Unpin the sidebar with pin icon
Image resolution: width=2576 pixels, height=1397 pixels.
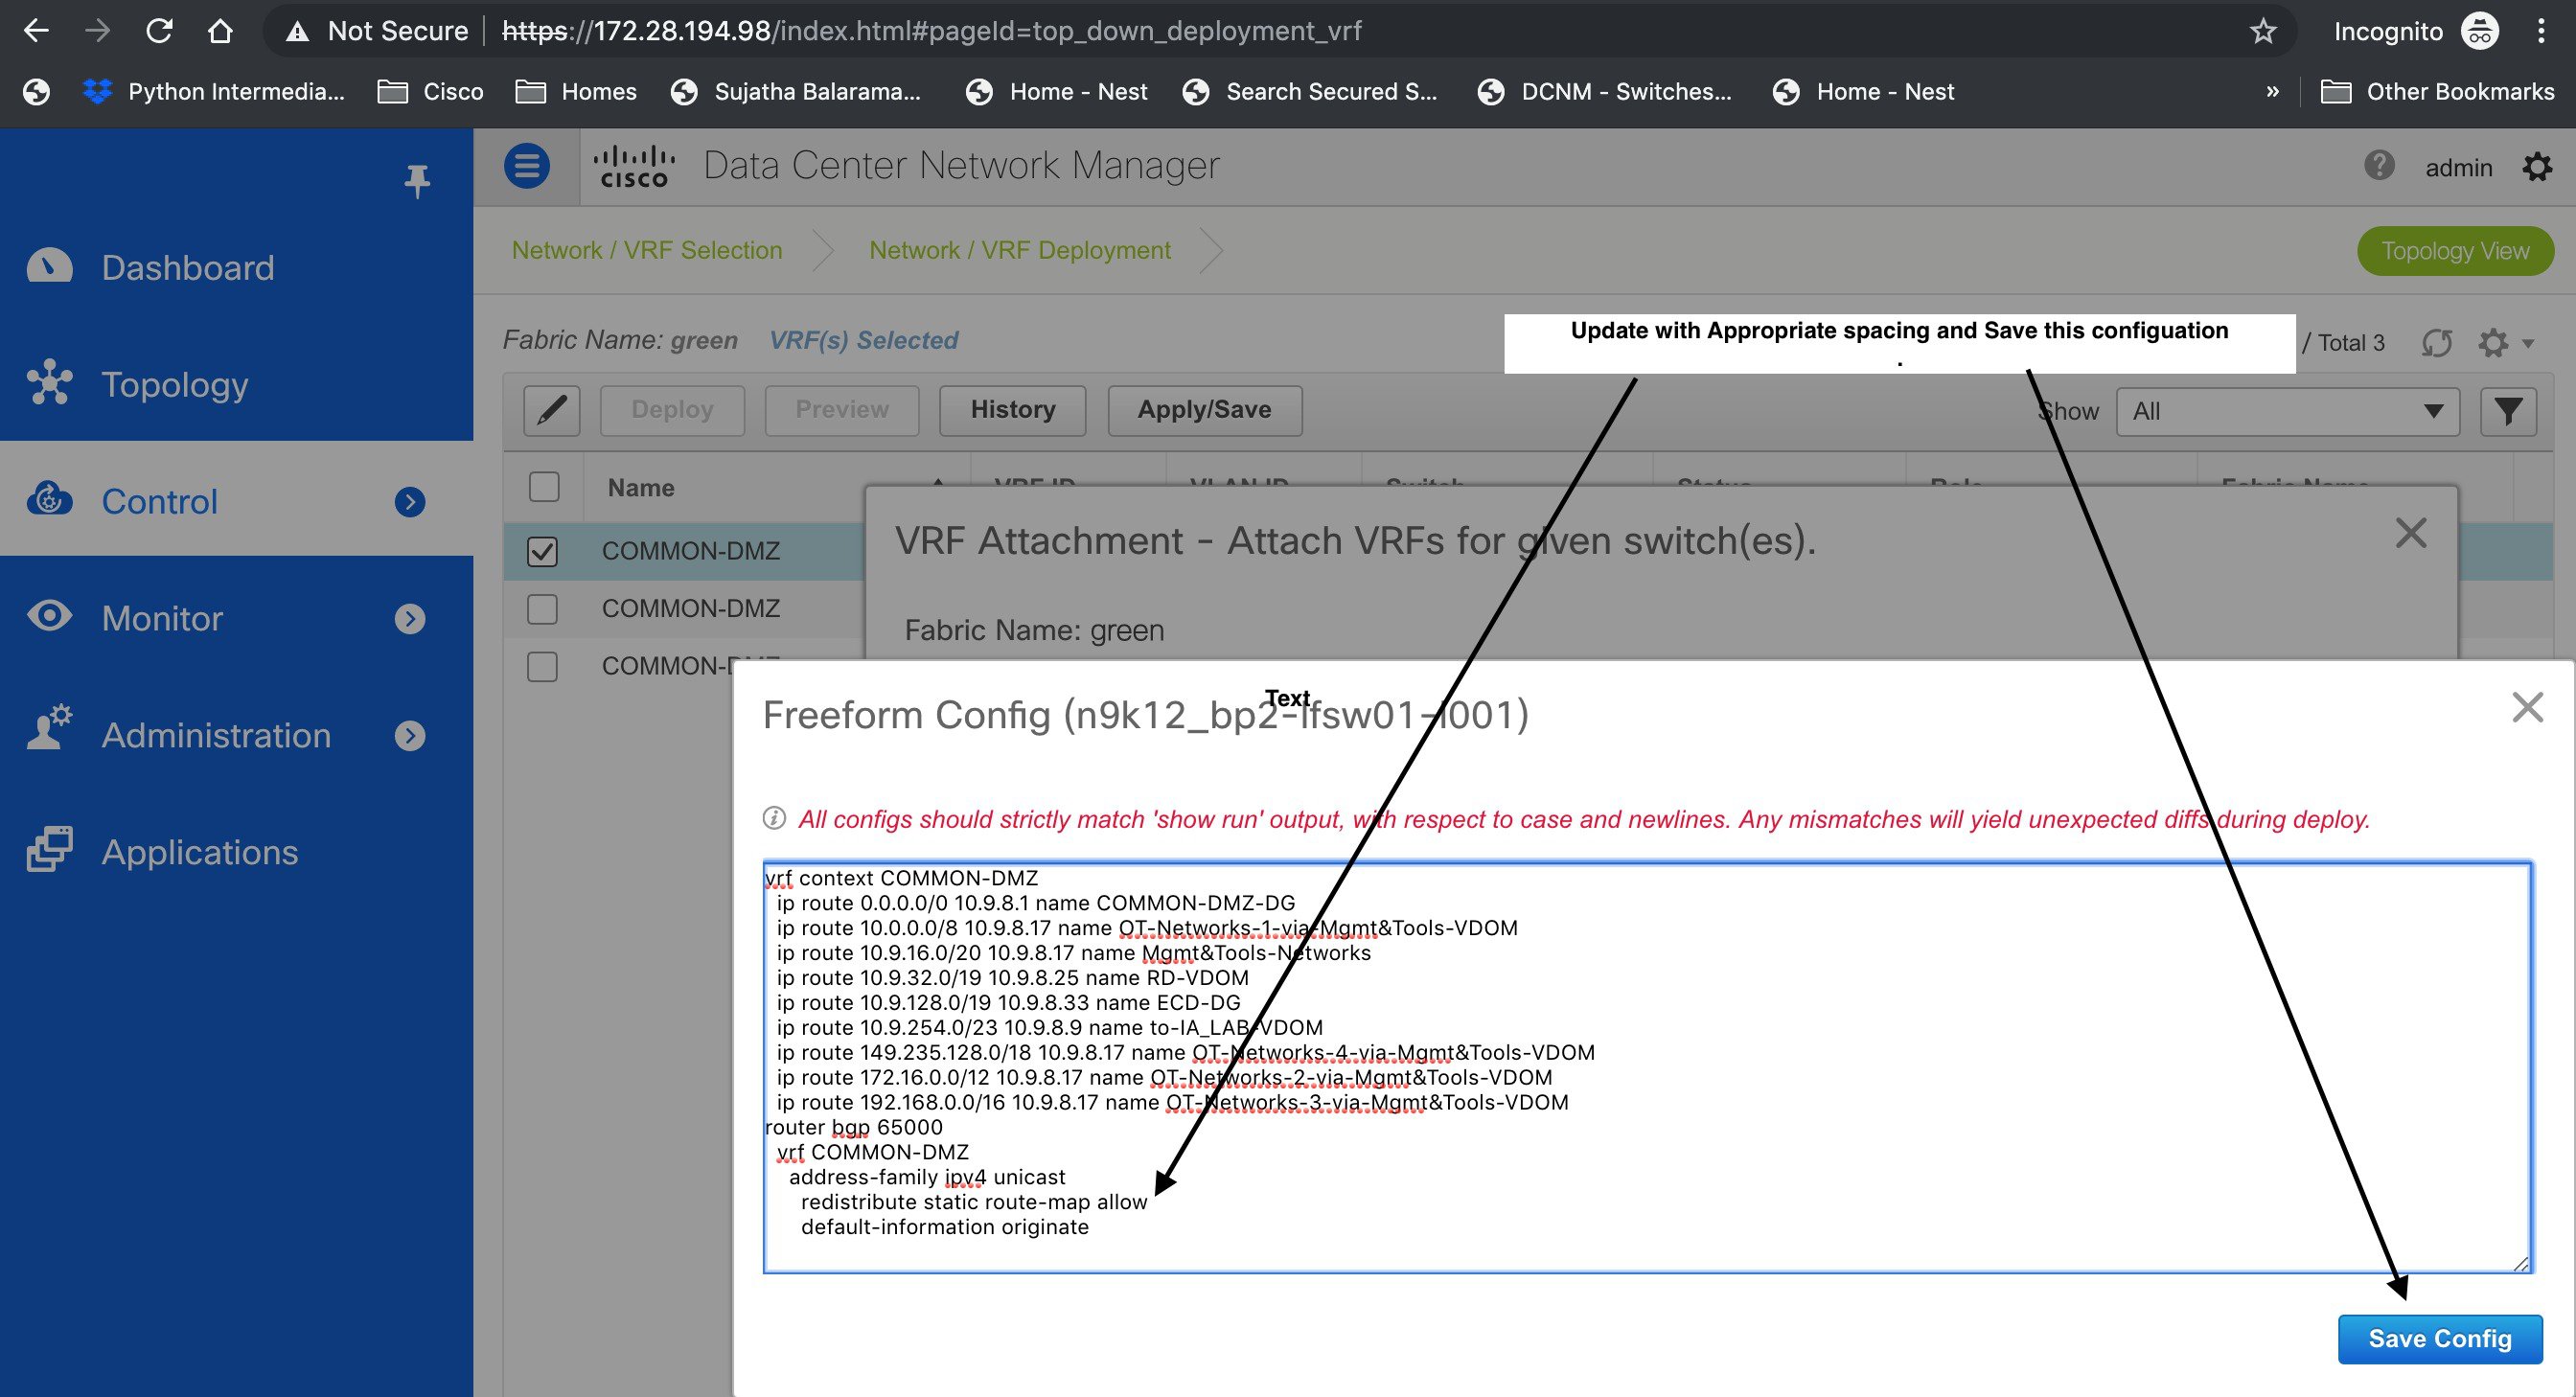click(x=417, y=181)
